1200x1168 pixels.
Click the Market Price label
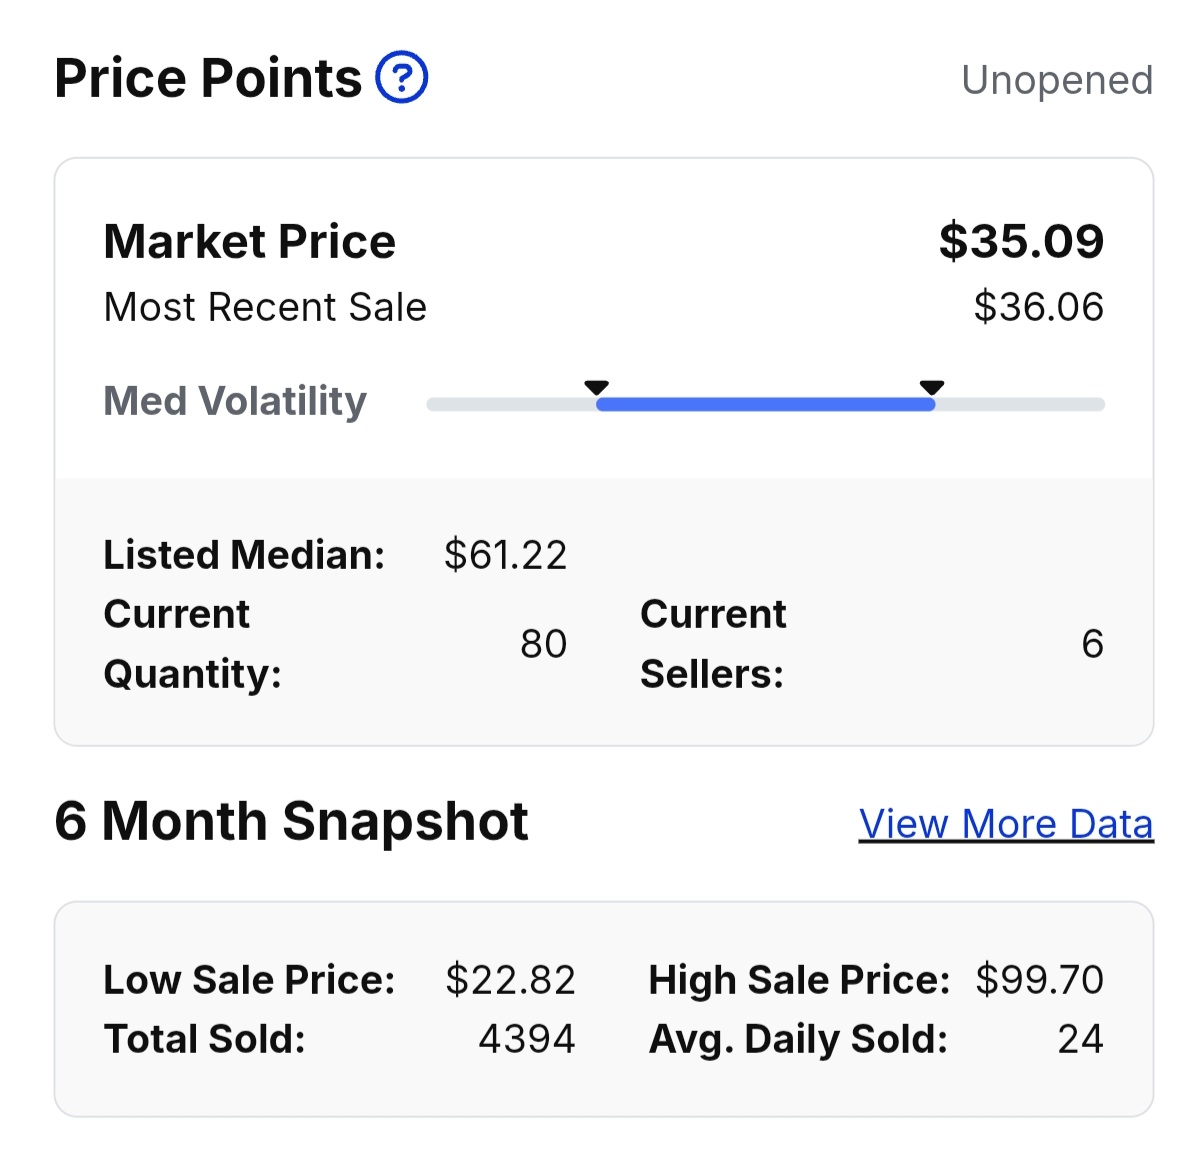tap(250, 242)
